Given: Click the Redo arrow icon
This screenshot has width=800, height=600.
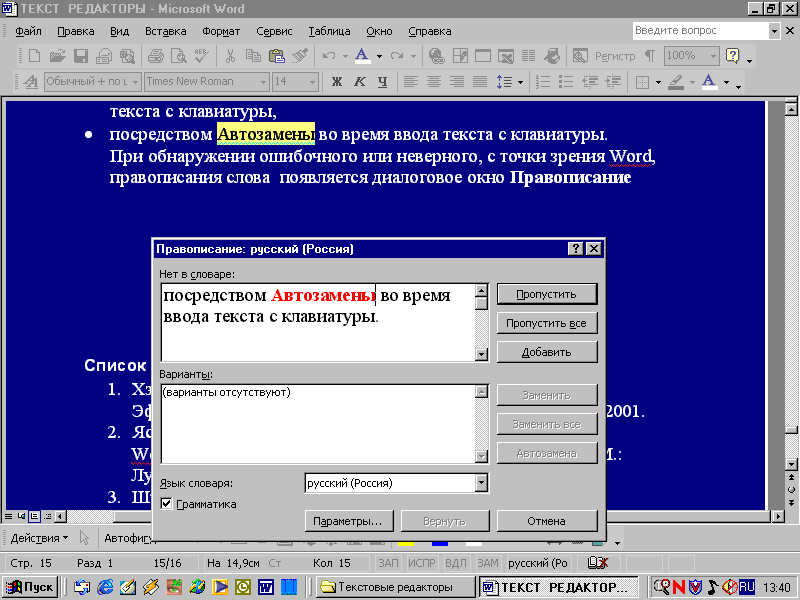Looking at the screenshot, I should pos(397,56).
